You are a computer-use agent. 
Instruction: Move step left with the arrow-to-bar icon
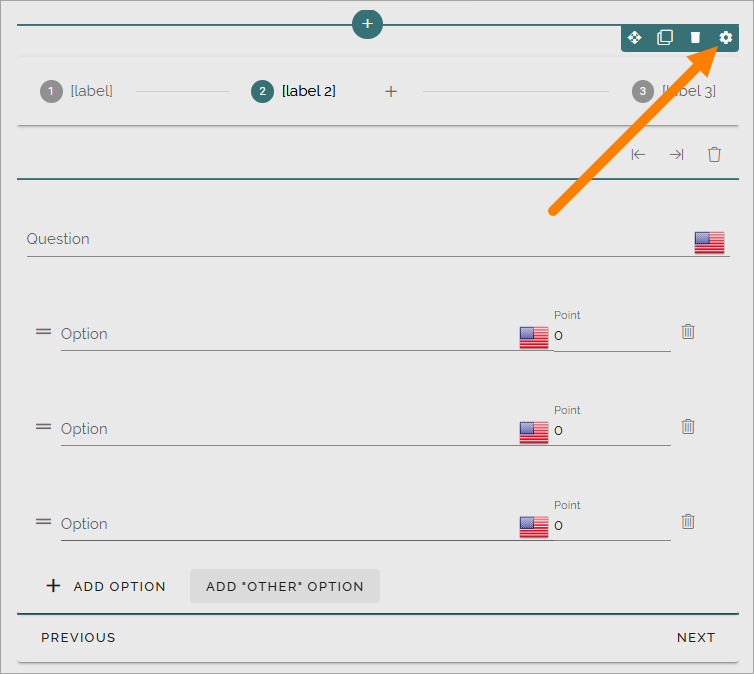[638, 155]
